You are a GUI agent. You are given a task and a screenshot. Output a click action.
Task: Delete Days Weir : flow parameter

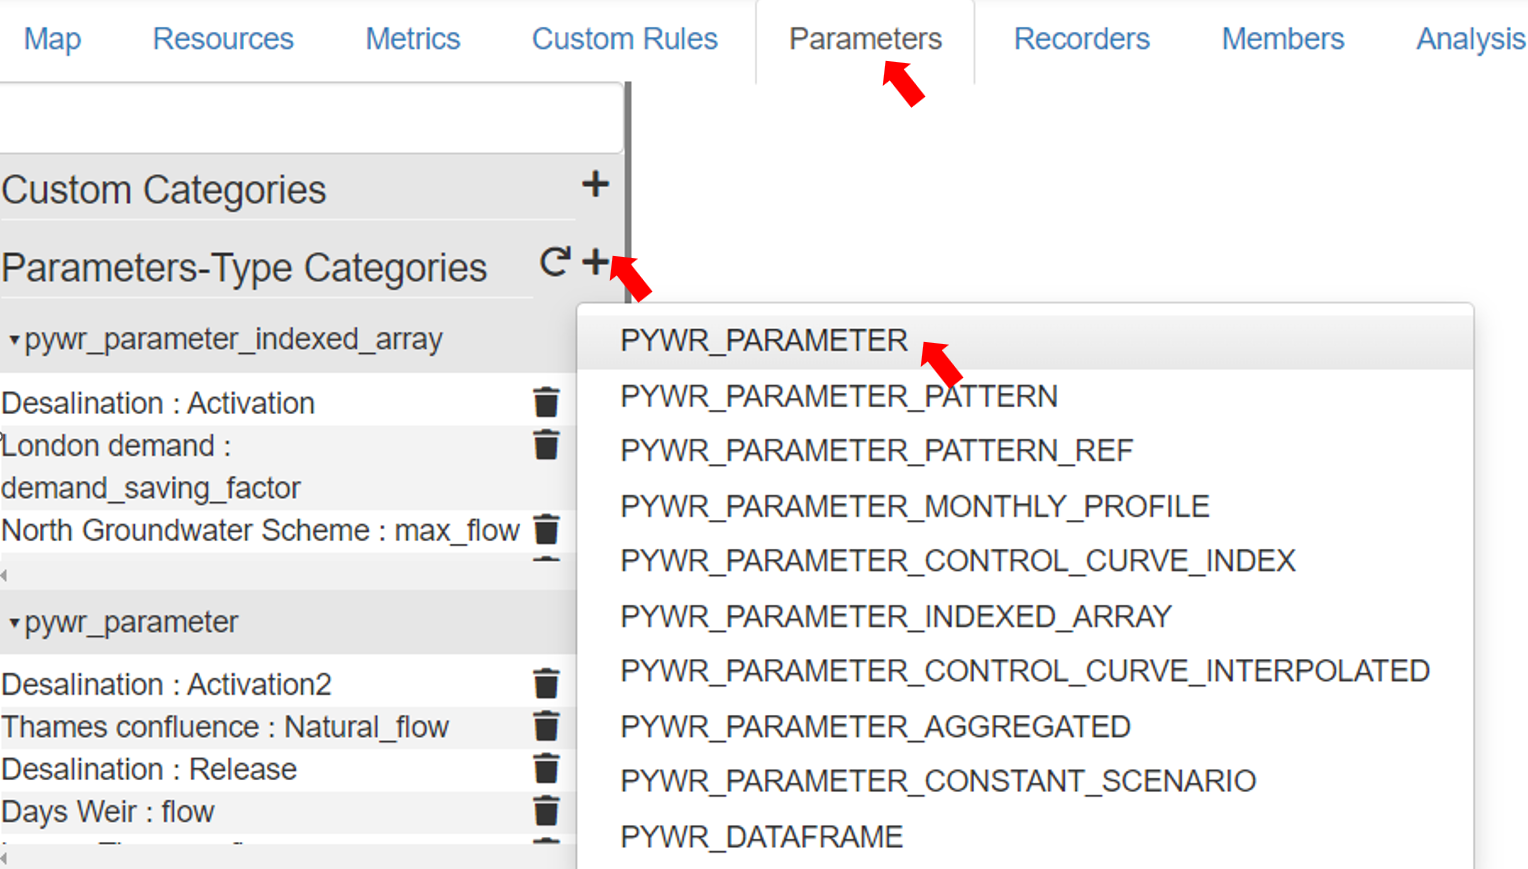(546, 811)
